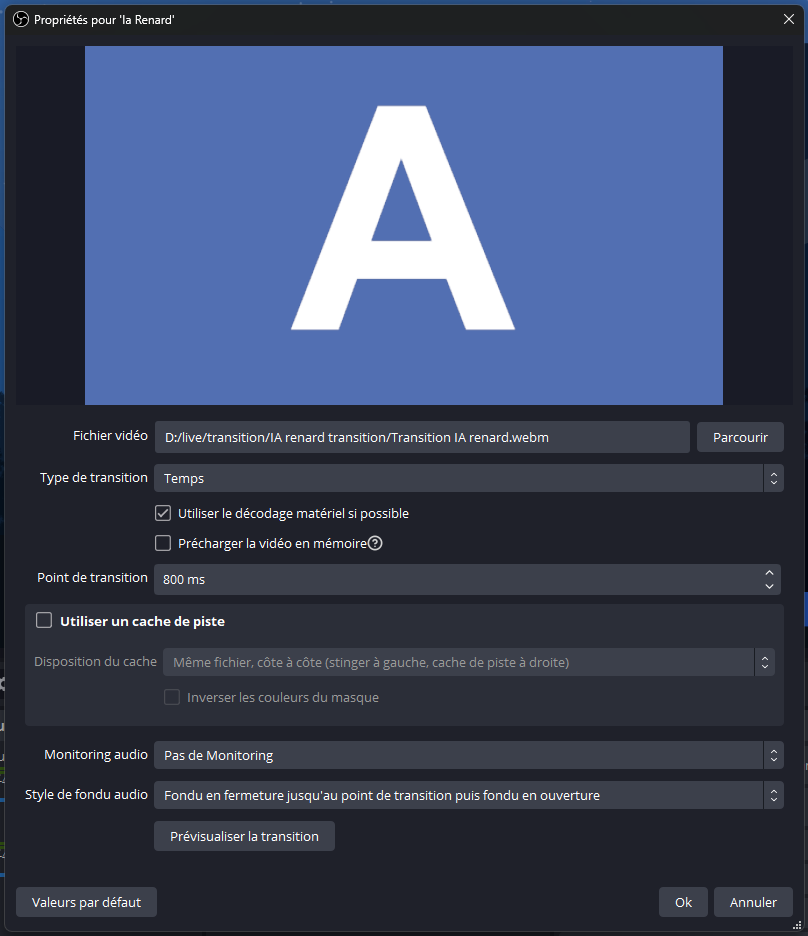The height and width of the screenshot is (936, 808).
Task: Click the help icon beside Précharger la vidéo
Action: pos(376,544)
